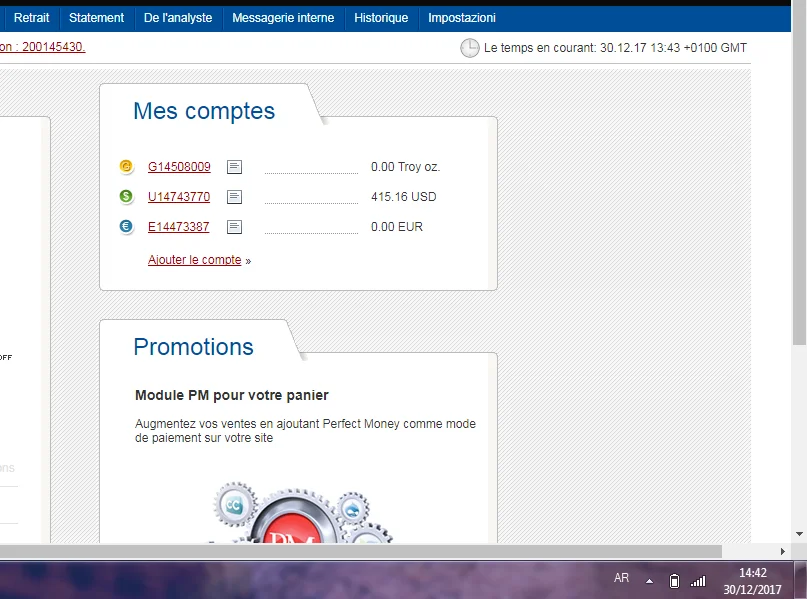
Task: Click the battery icon in system tray
Action: (674, 580)
